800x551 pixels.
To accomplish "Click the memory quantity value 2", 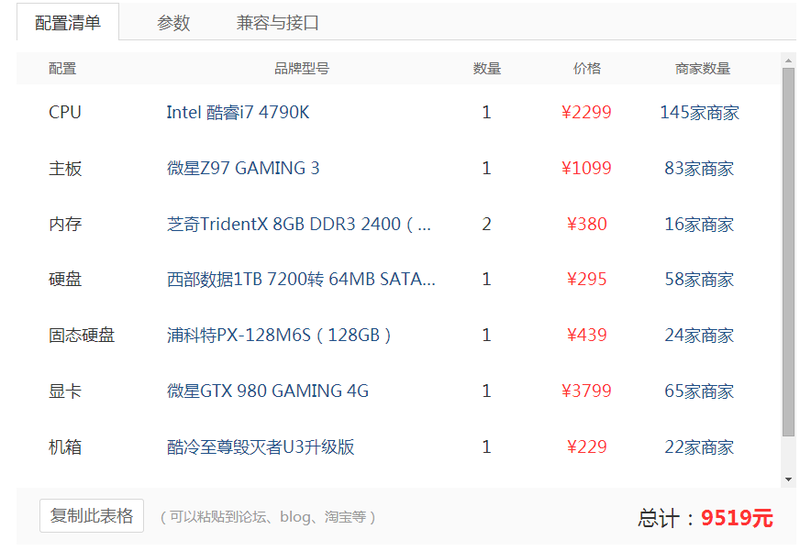I will click(486, 224).
